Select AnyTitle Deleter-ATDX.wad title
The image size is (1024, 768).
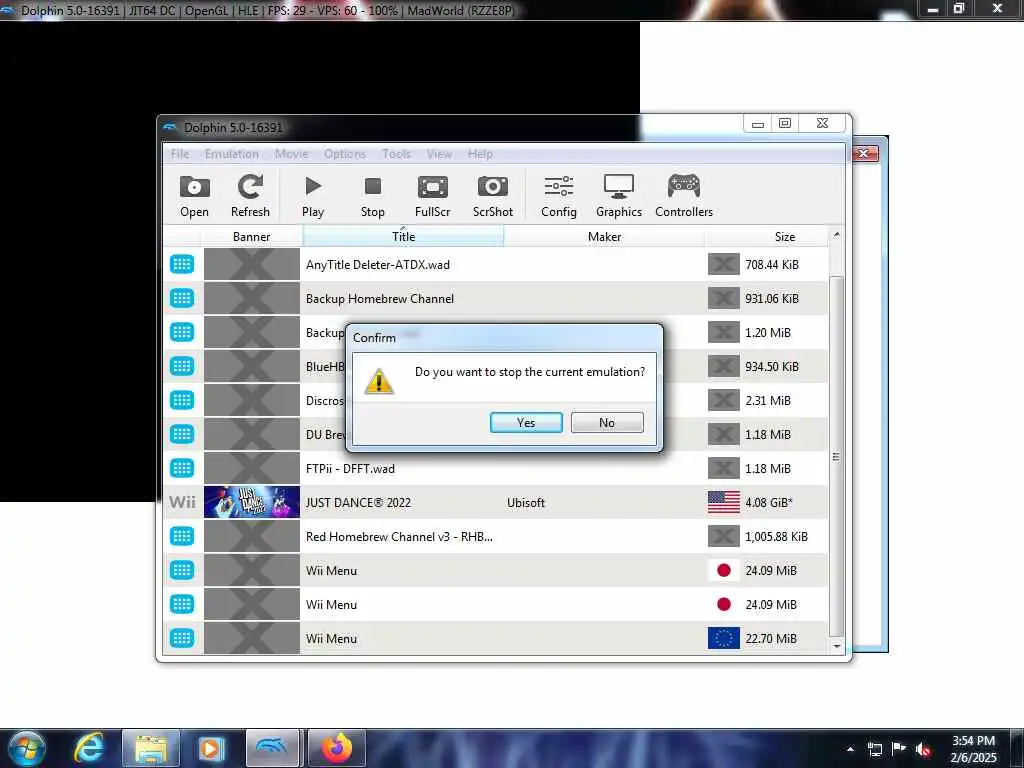click(x=377, y=264)
